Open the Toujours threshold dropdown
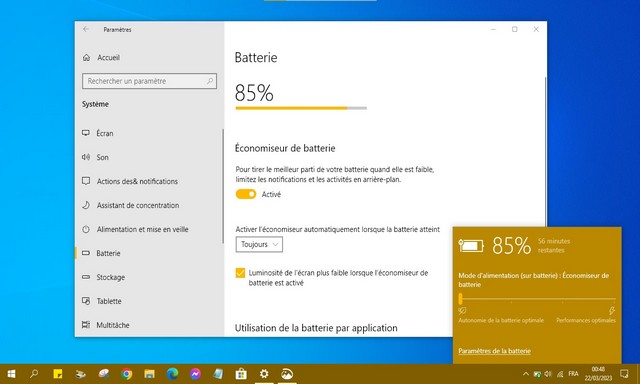Viewport: 640px width, 384px height. (259, 244)
